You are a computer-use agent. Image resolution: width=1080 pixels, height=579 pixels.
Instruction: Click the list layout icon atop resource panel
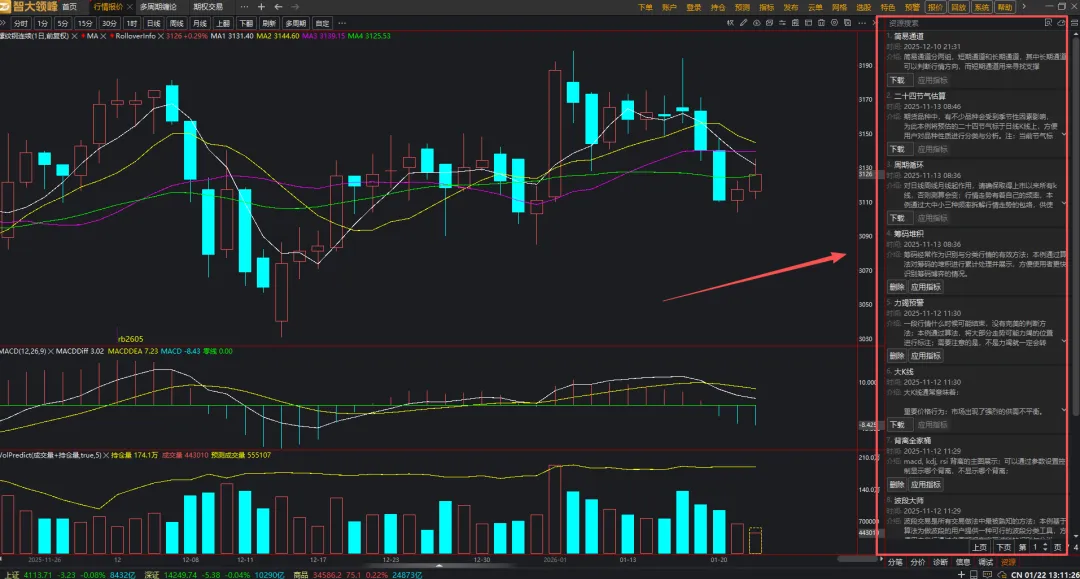(1074, 23)
